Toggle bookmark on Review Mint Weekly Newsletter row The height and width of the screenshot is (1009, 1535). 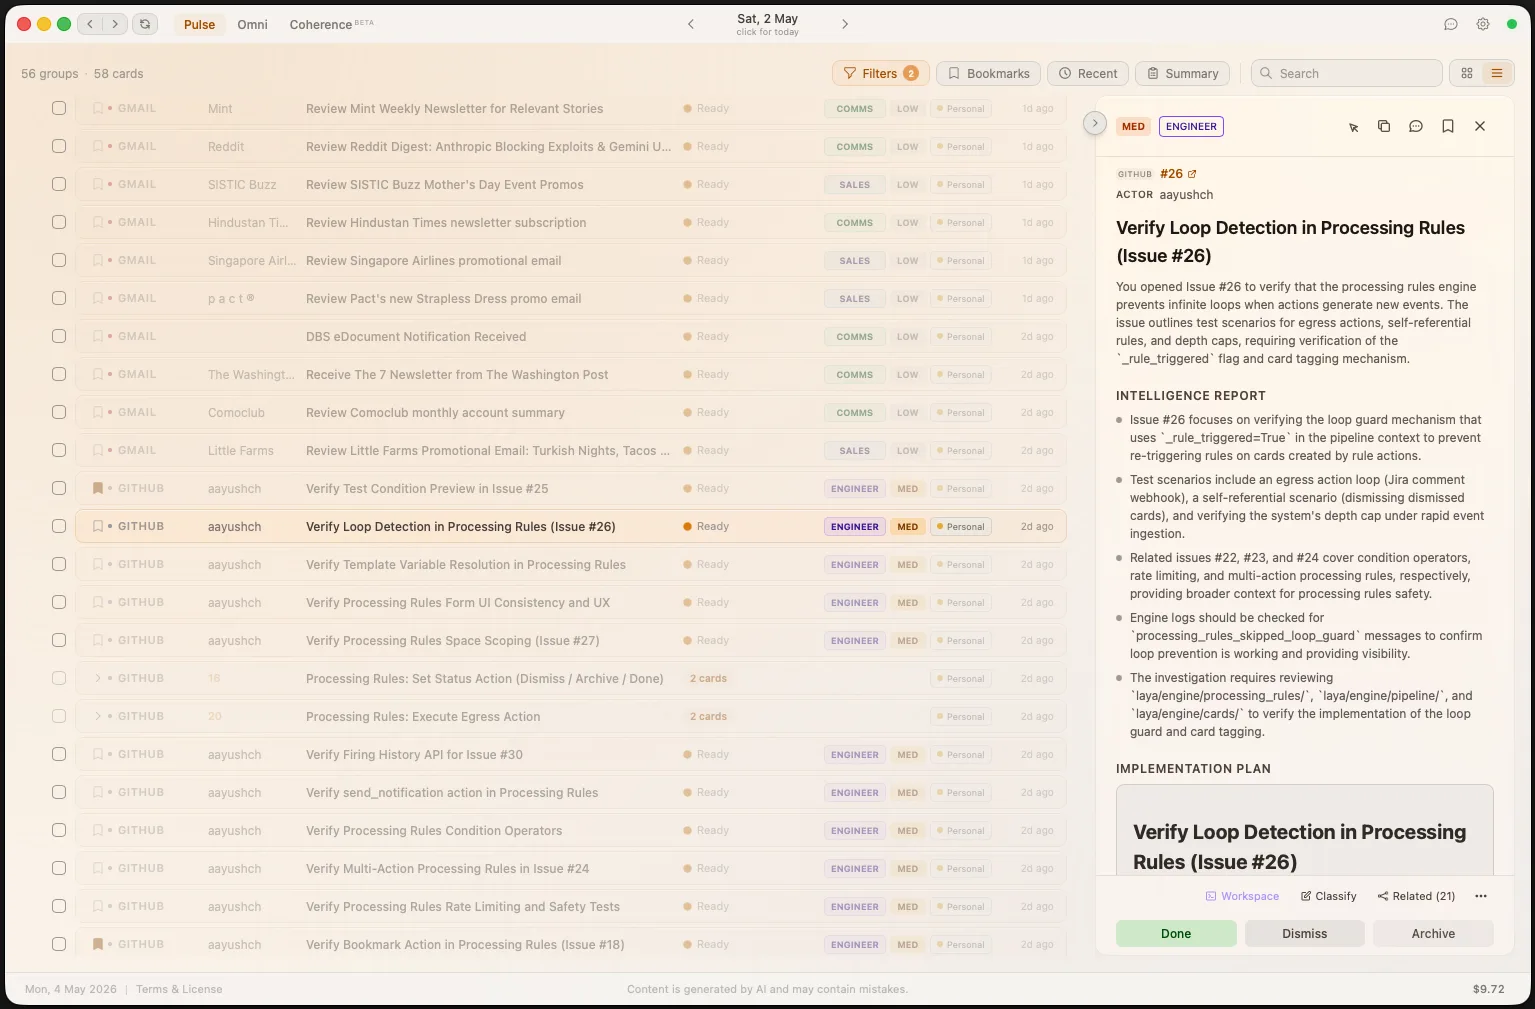97,108
